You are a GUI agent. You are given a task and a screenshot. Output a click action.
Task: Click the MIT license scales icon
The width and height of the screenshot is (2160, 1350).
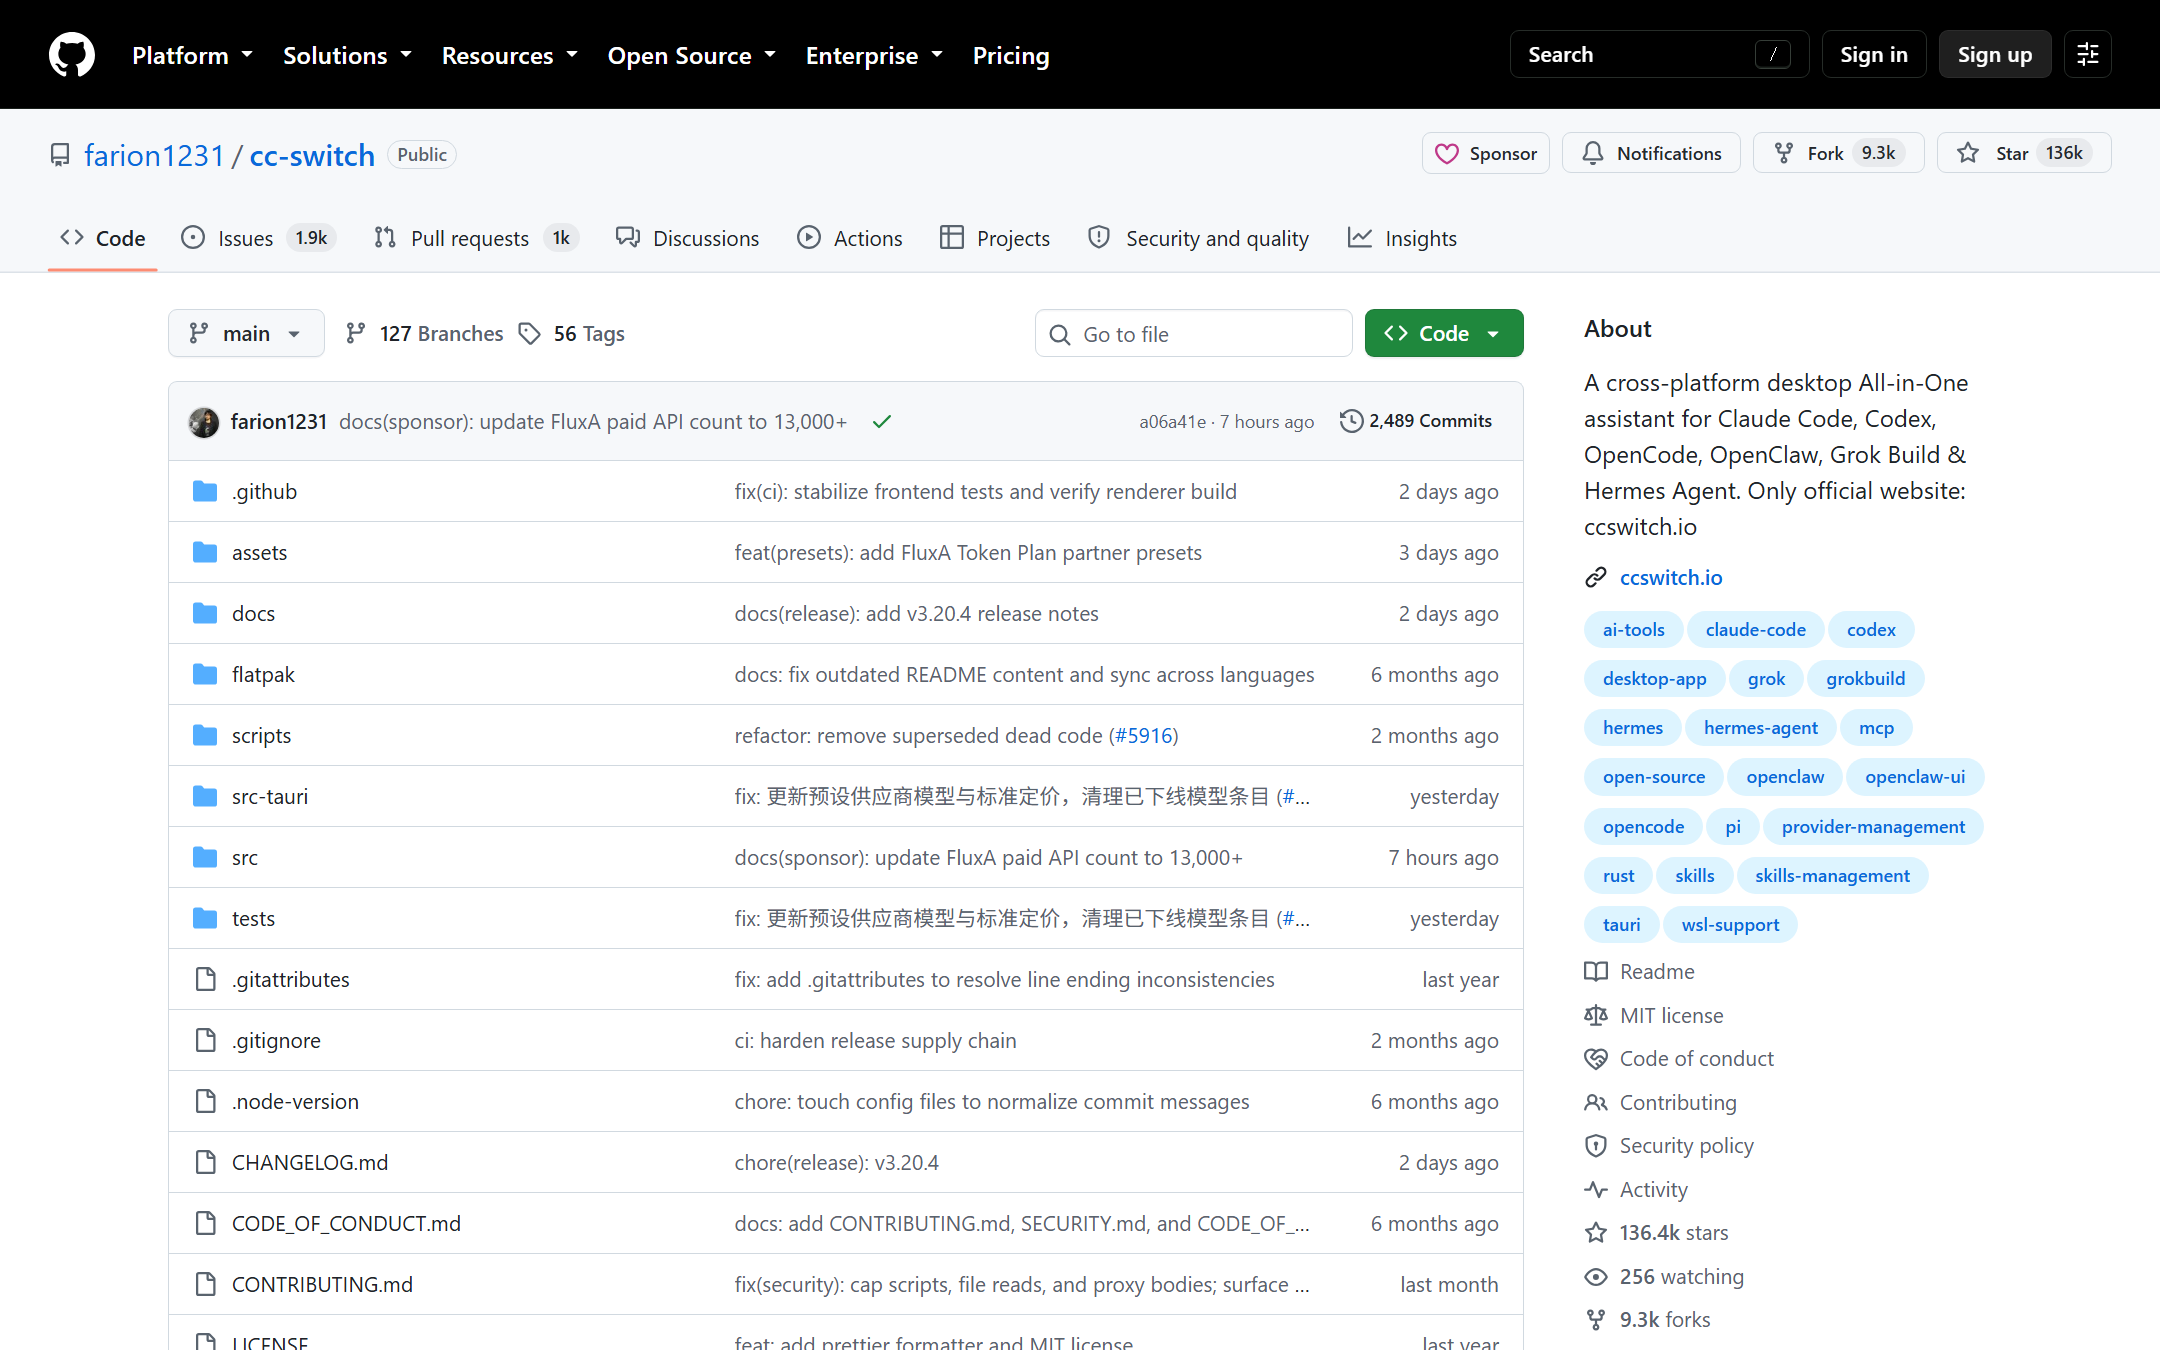click(1596, 1015)
